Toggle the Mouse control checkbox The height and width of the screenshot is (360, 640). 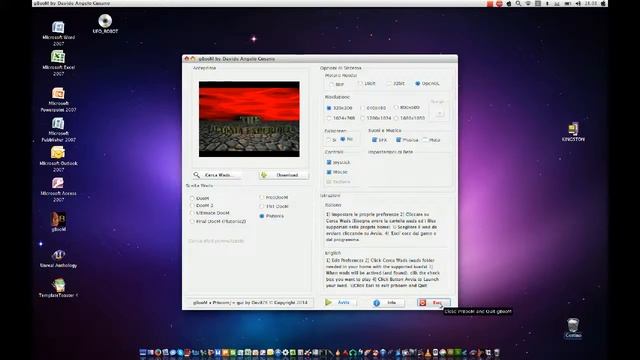pyautogui.click(x=329, y=172)
